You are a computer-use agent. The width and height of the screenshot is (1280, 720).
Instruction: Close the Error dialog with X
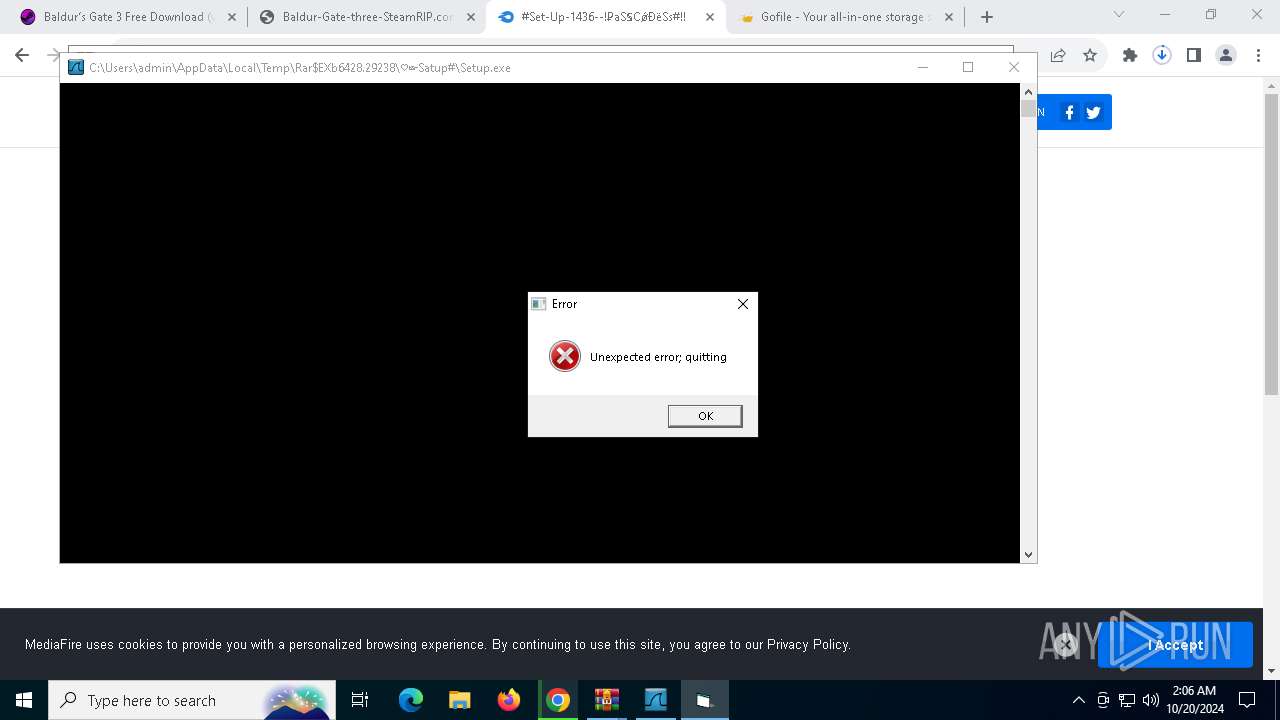coord(742,304)
